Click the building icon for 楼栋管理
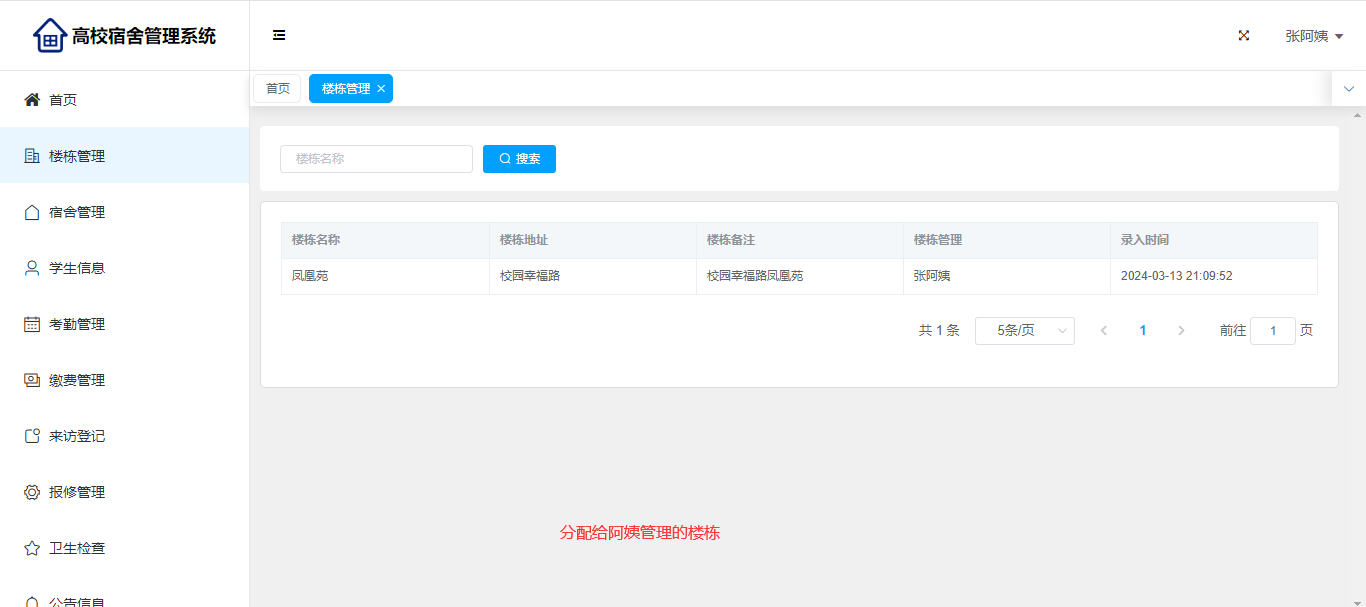Image resolution: width=1366 pixels, height=607 pixels. click(32, 156)
